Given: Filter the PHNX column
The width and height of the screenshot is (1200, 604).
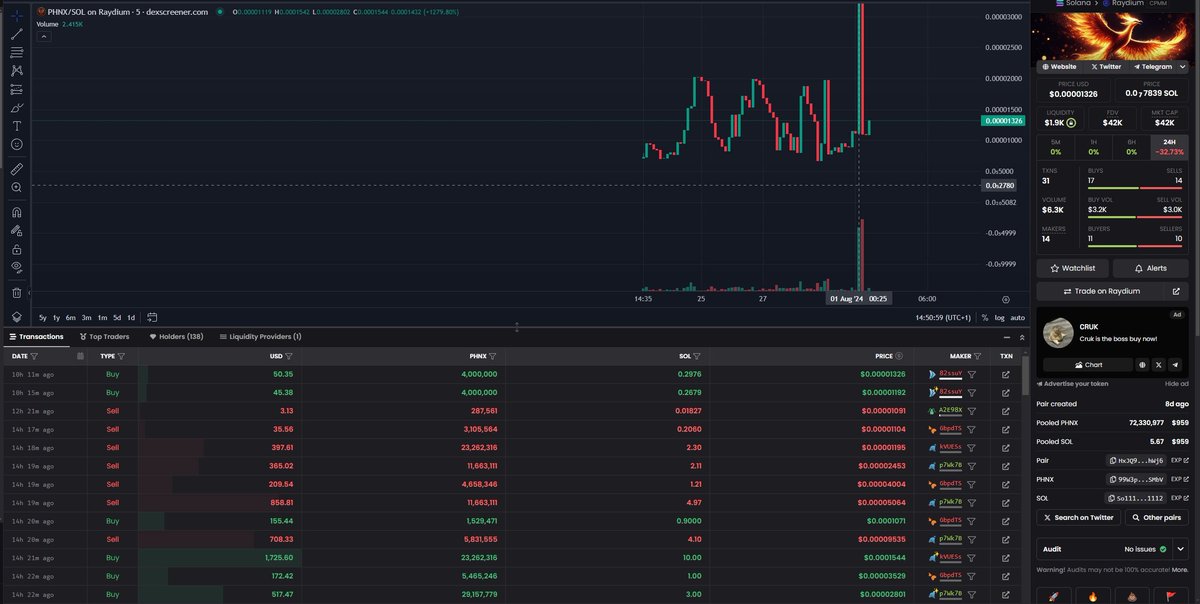Looking at the screenshot, I should coord(493,355).
